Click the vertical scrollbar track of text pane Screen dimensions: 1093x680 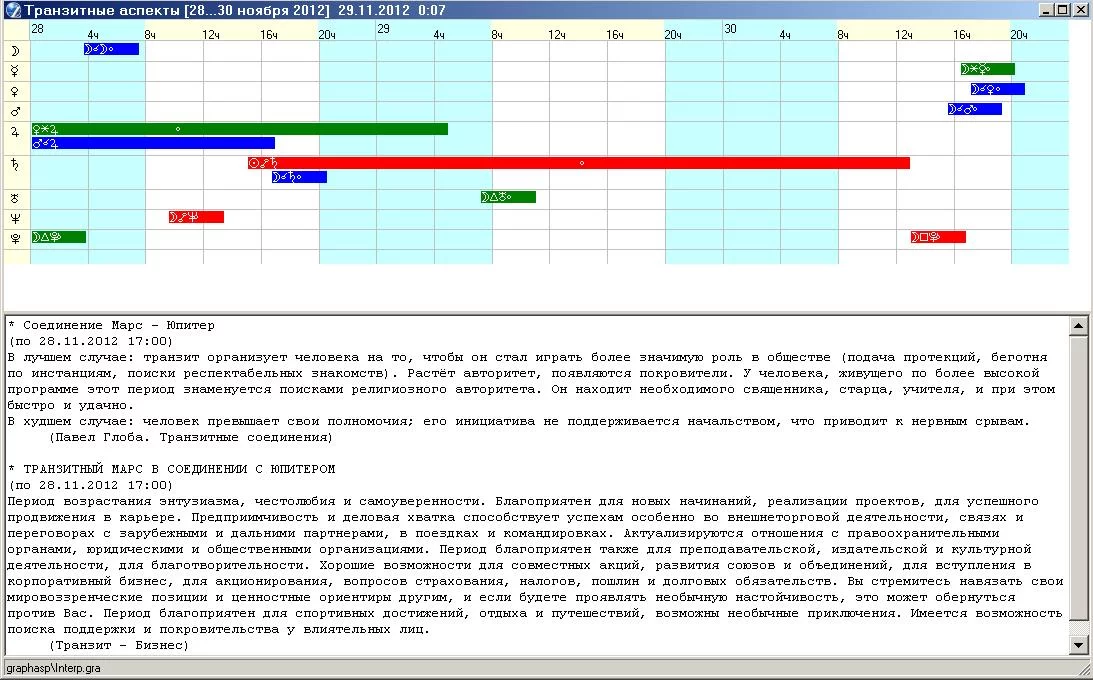tap(1078, 488)
